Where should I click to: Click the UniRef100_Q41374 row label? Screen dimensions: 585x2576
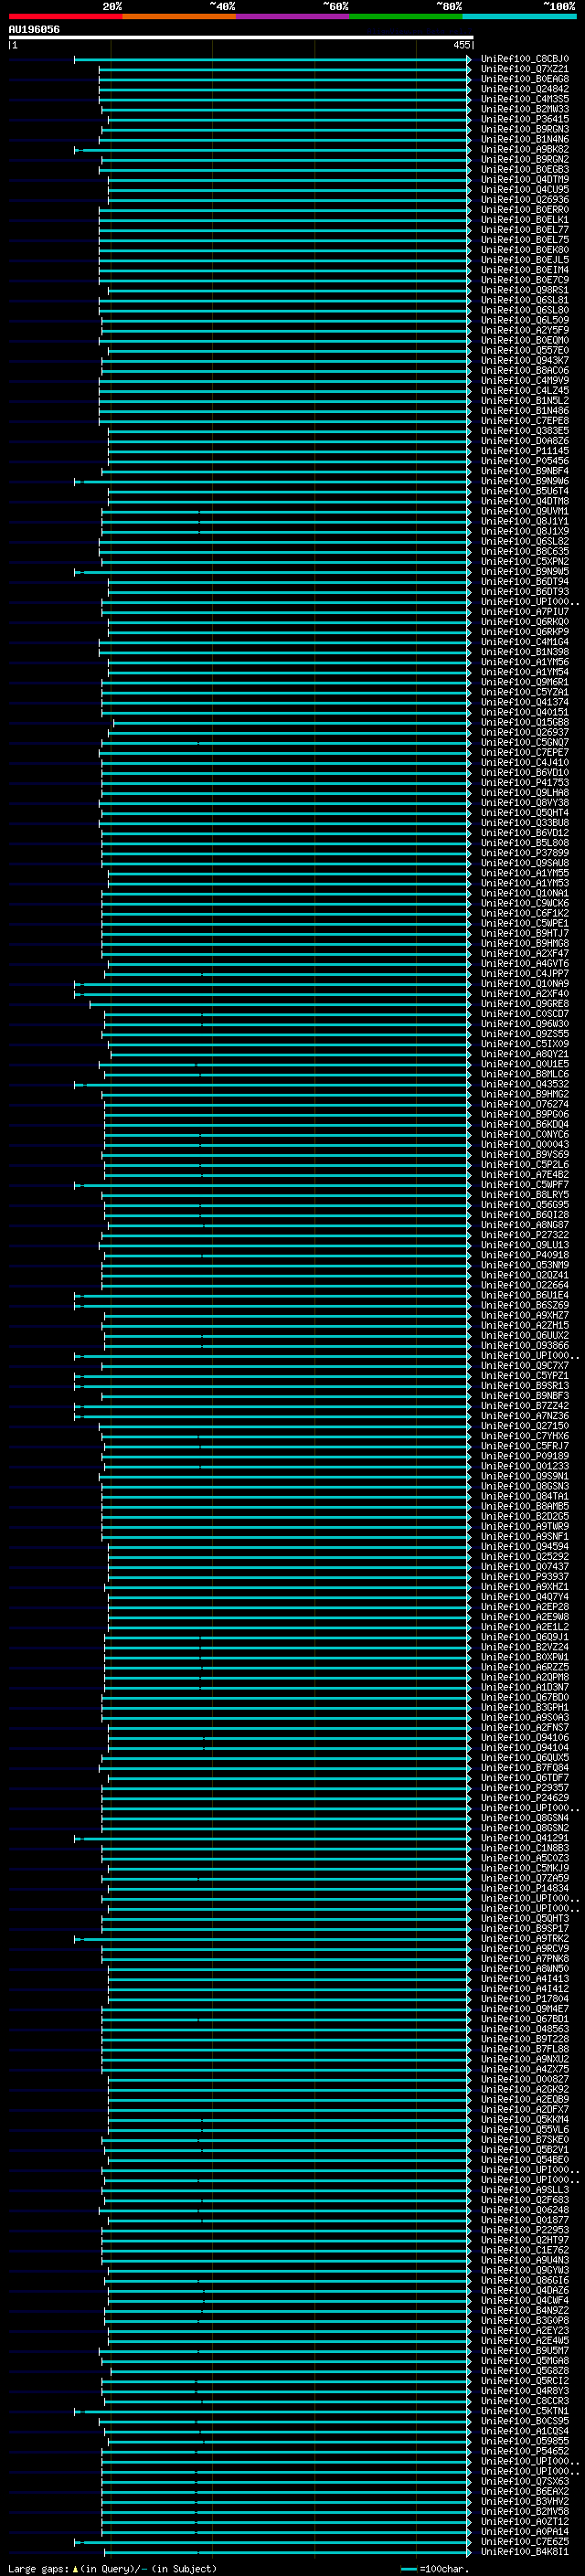(525, 702)
